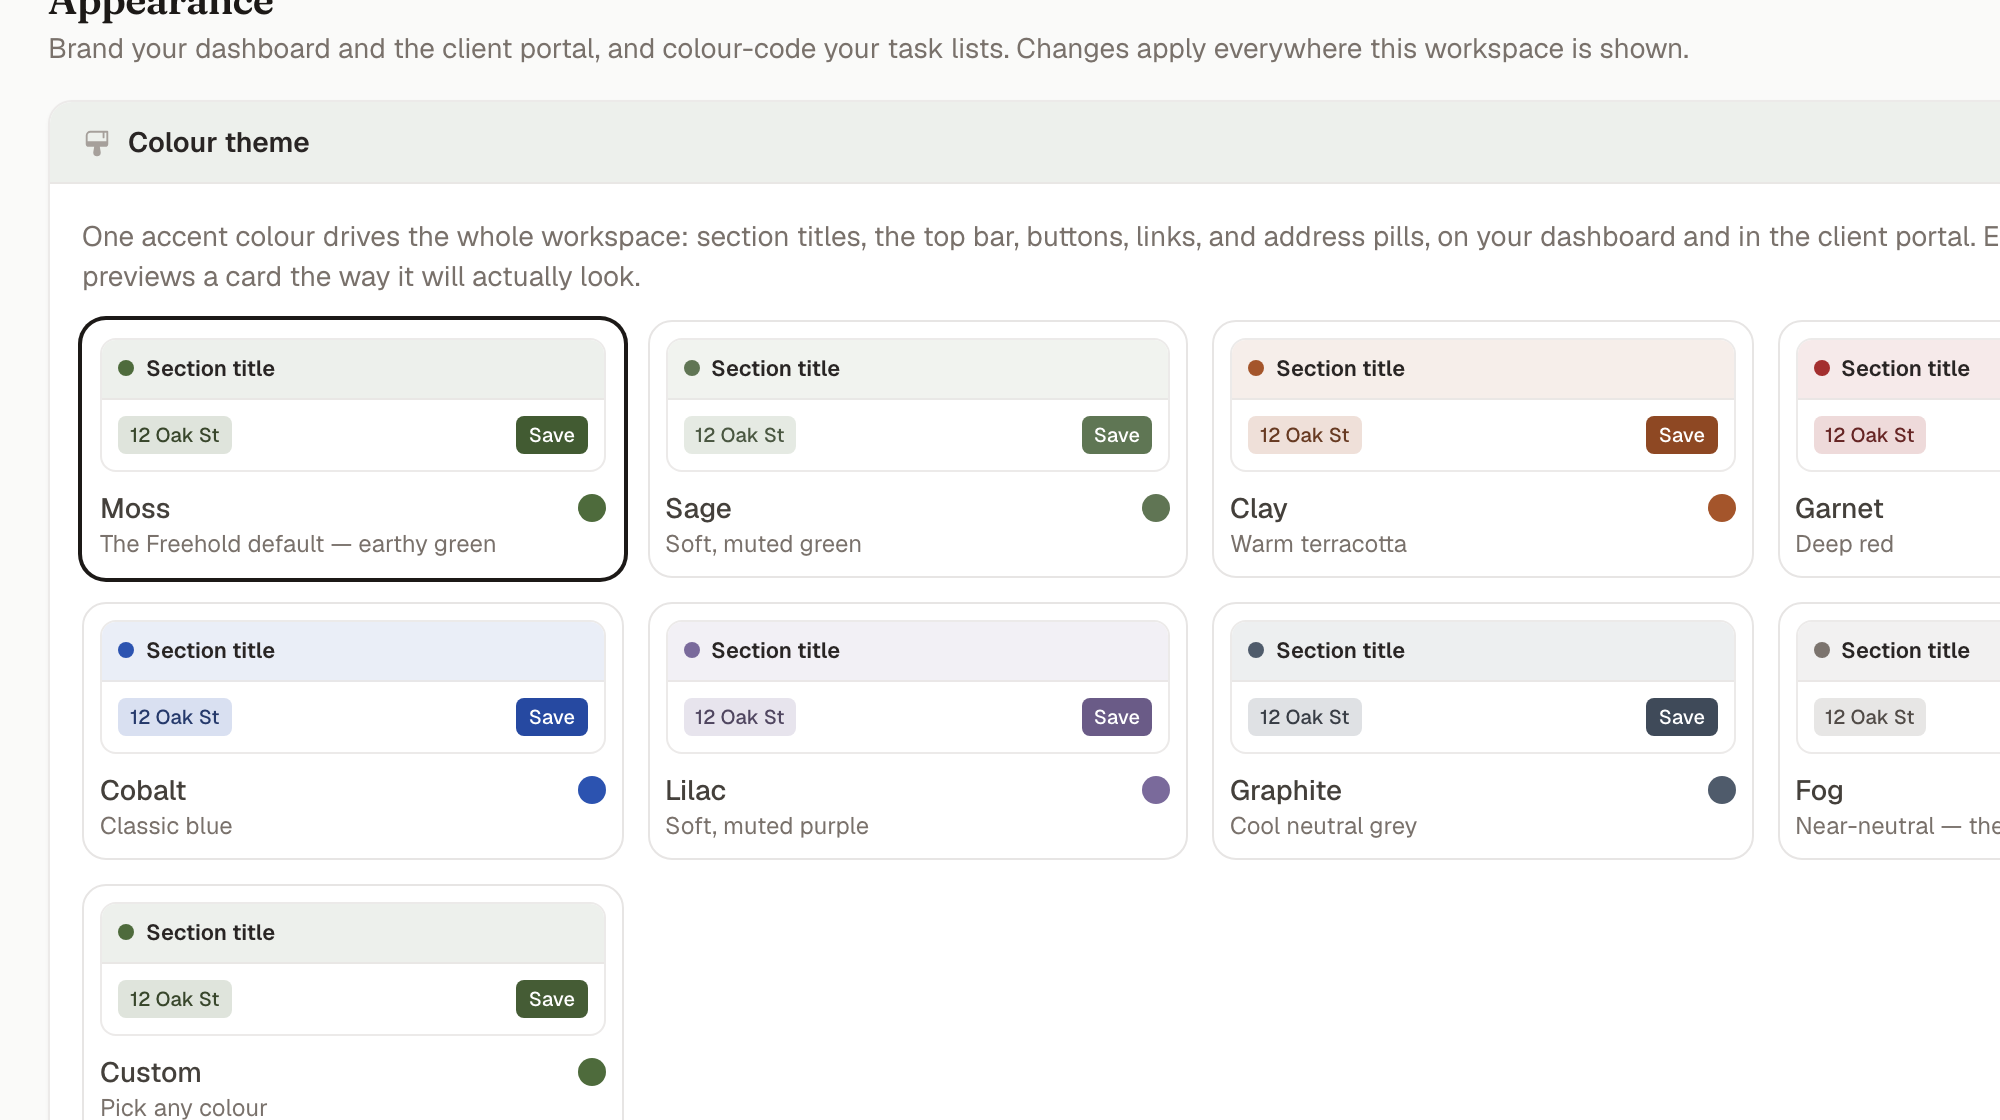This screenshot has width=2000, height=1120.
Task: Click the Section title header in Sage preview
Action: (918, 369)
